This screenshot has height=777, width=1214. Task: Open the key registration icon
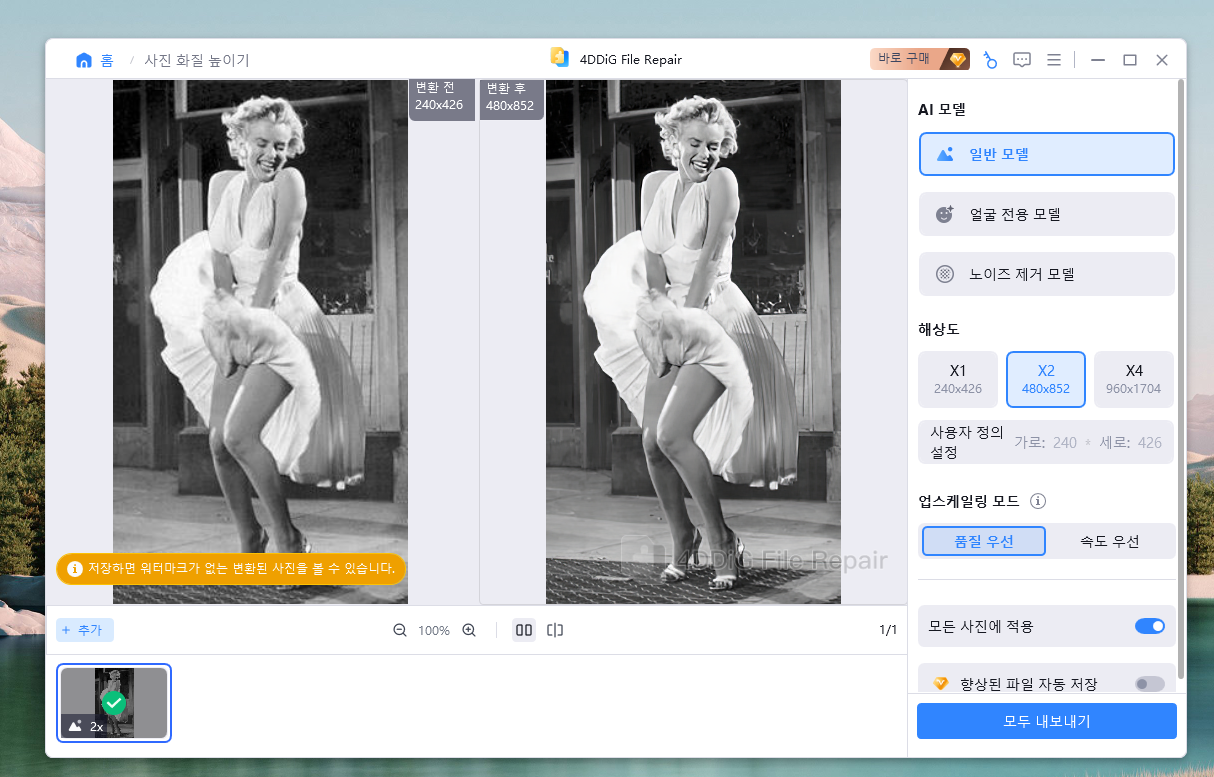click(x=989, y=60)
